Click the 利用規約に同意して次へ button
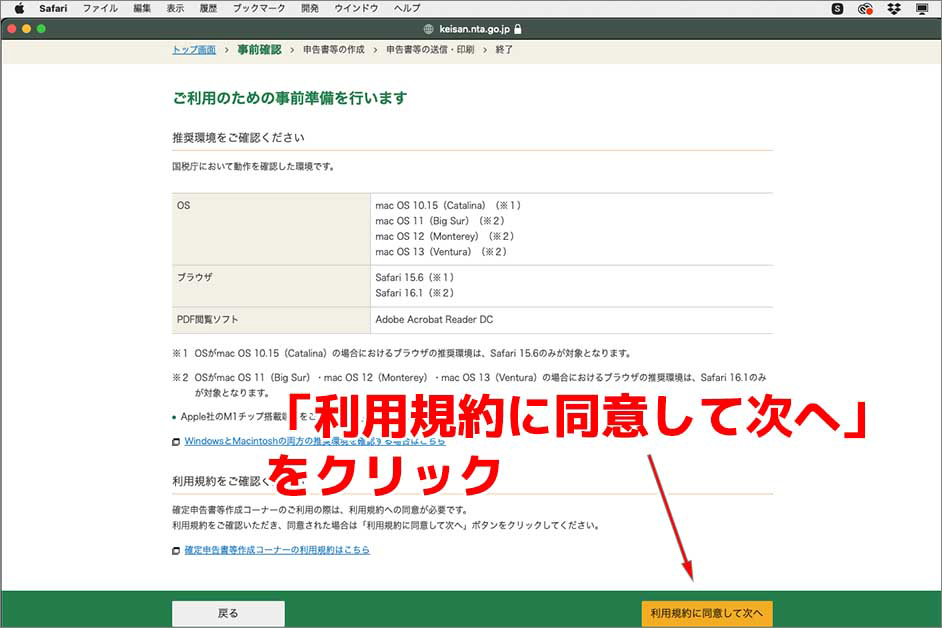 coord(707,611)
